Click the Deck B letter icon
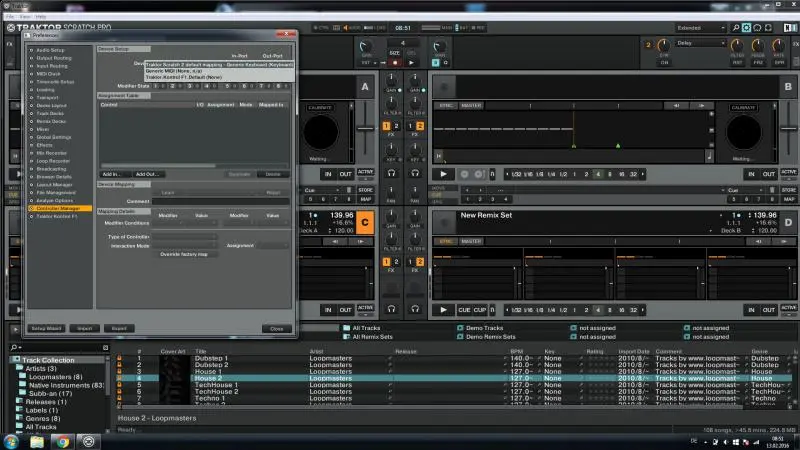This screenshot has width=800, height=450. point(788,86)
